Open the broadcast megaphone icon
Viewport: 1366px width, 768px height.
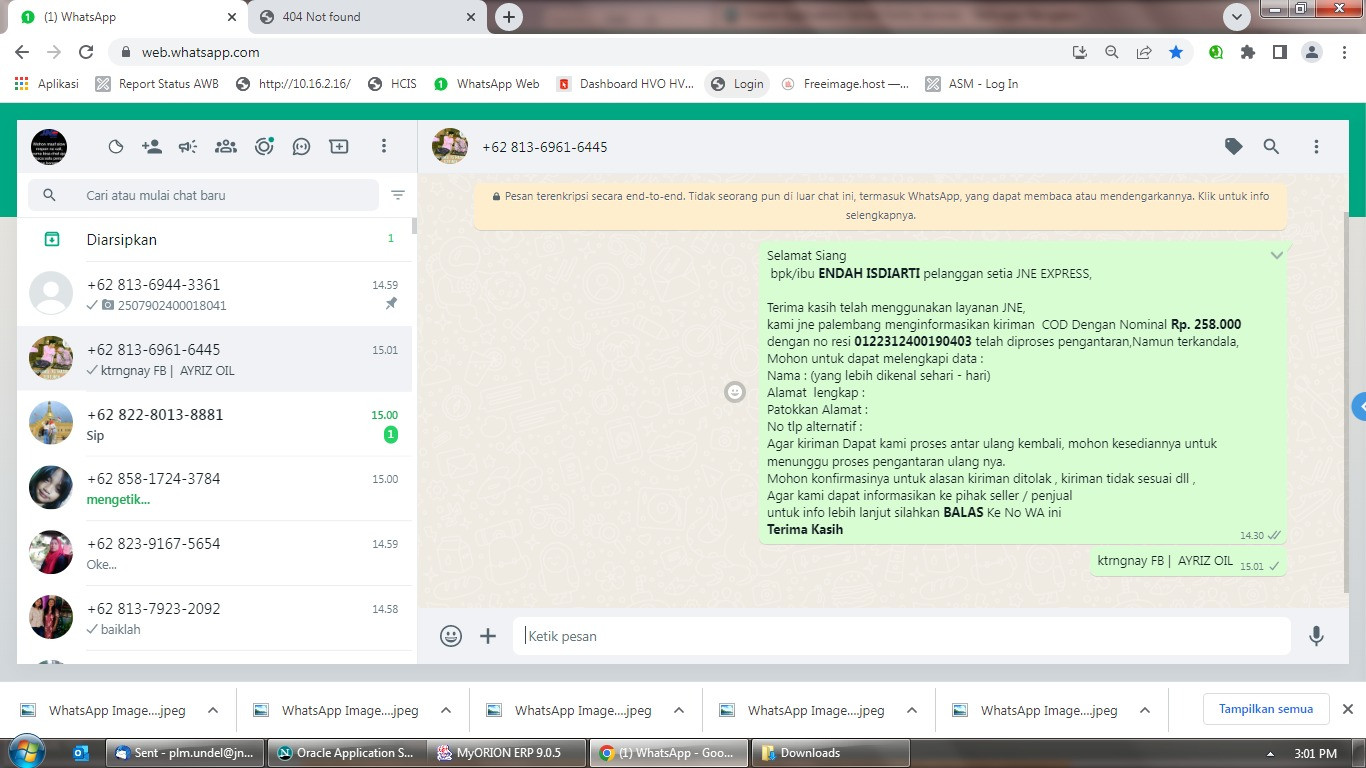pyautogui.click(x=188, y=147)
